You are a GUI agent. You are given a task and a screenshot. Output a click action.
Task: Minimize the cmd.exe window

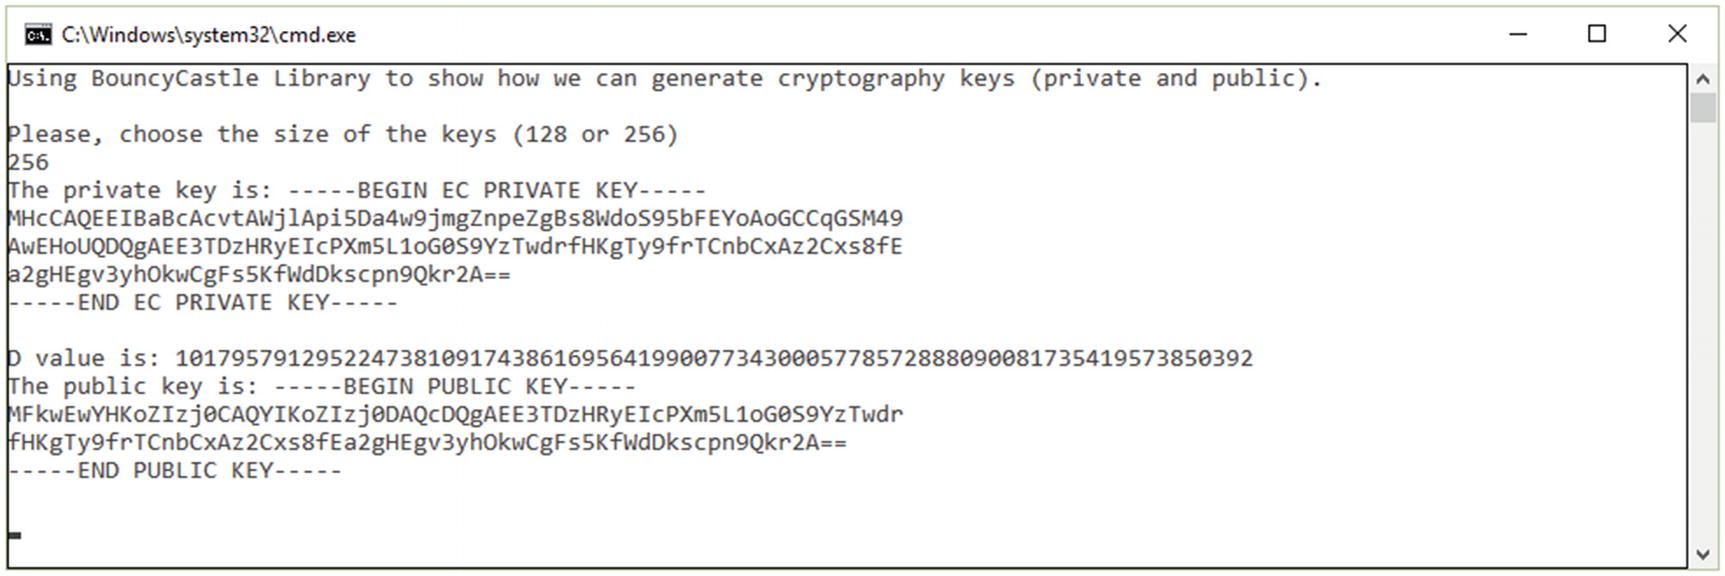(1518, 34)
